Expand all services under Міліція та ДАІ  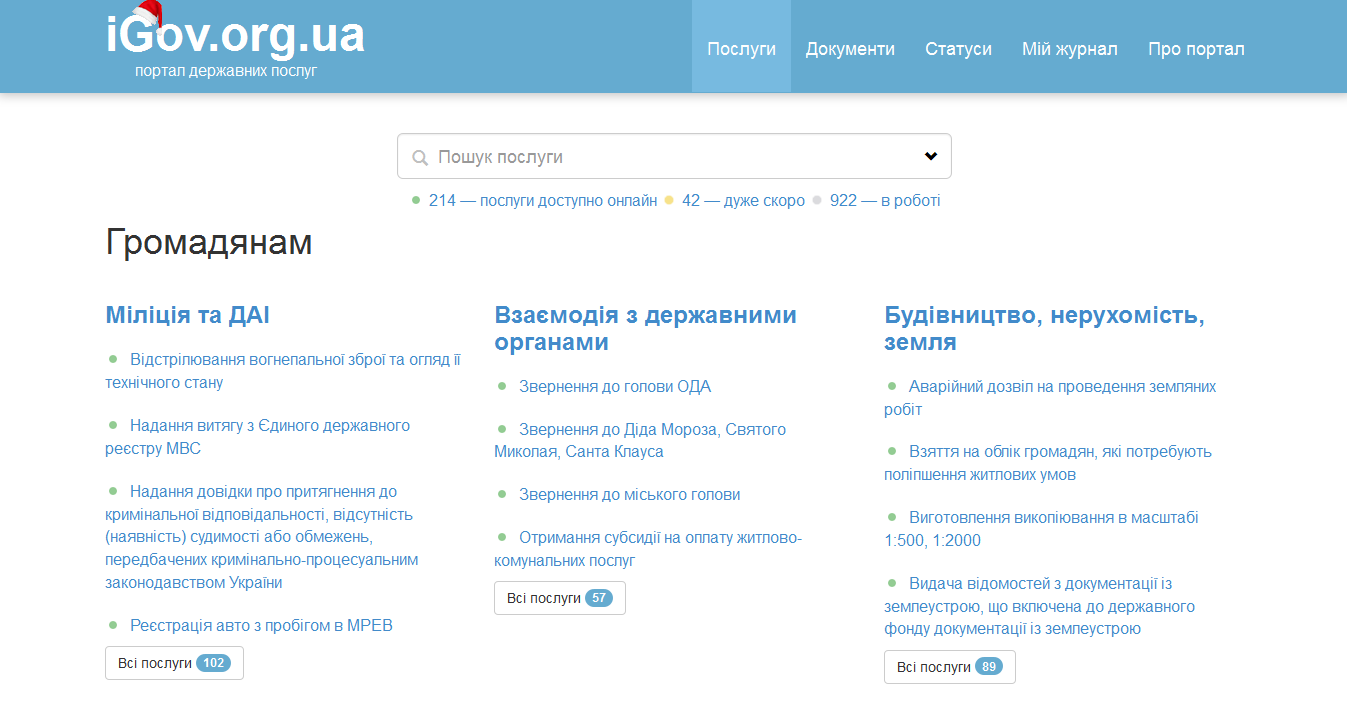click(x=174, y=662)
